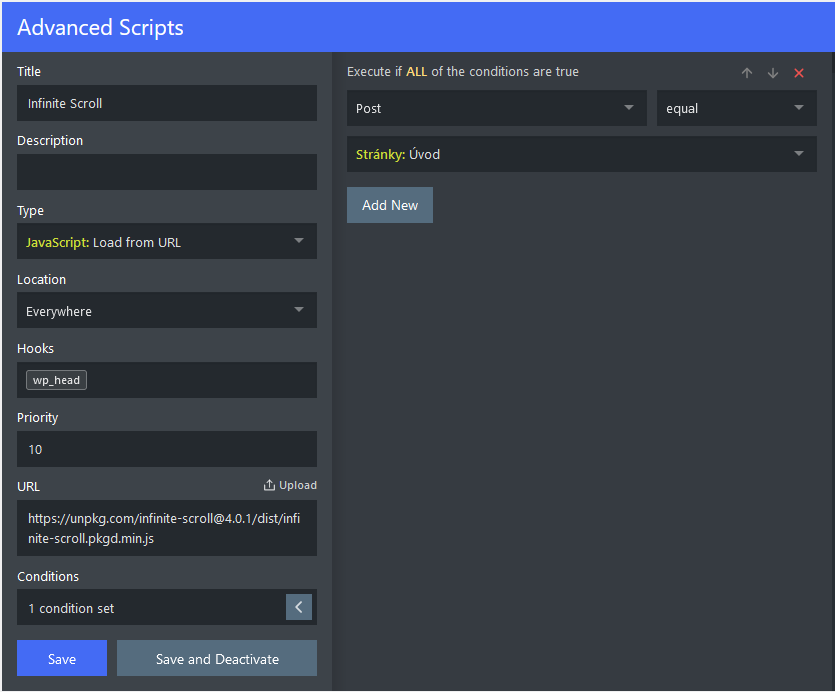
Task: Delete condition set with red X
Action: [x=799, y=73]
